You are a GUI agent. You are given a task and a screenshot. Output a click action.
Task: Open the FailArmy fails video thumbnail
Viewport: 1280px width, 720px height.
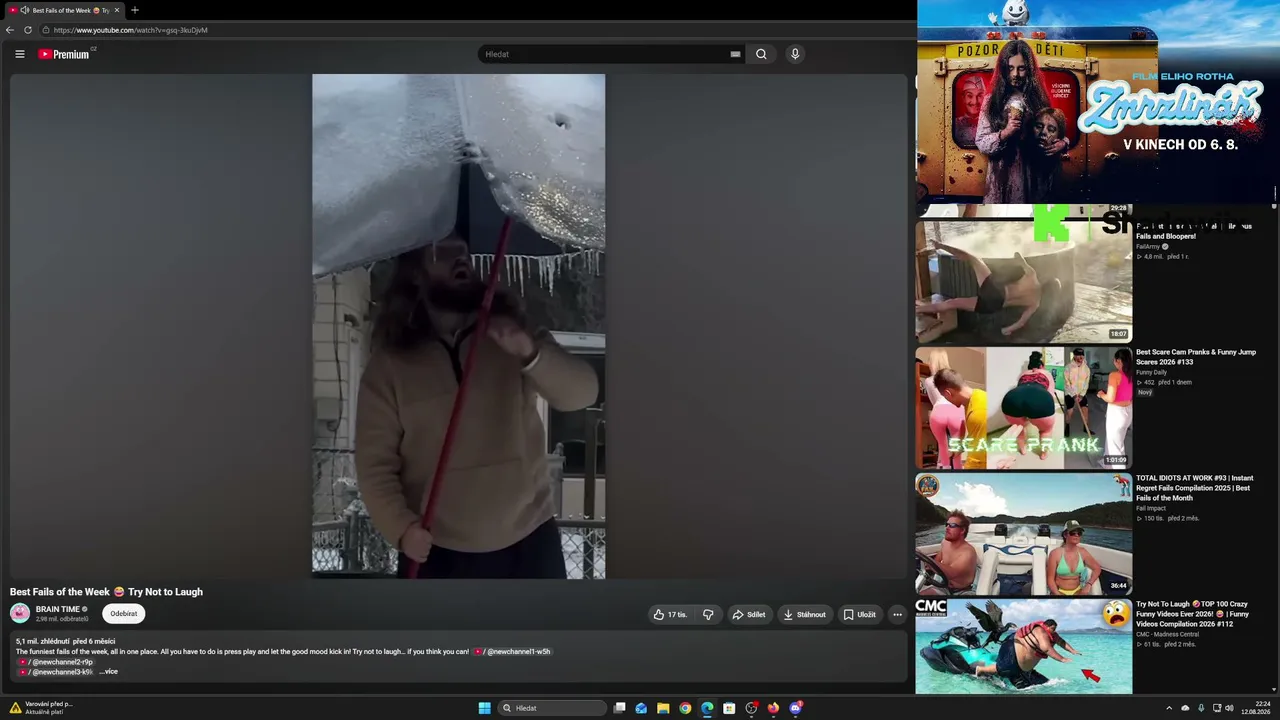[1024, 281]
